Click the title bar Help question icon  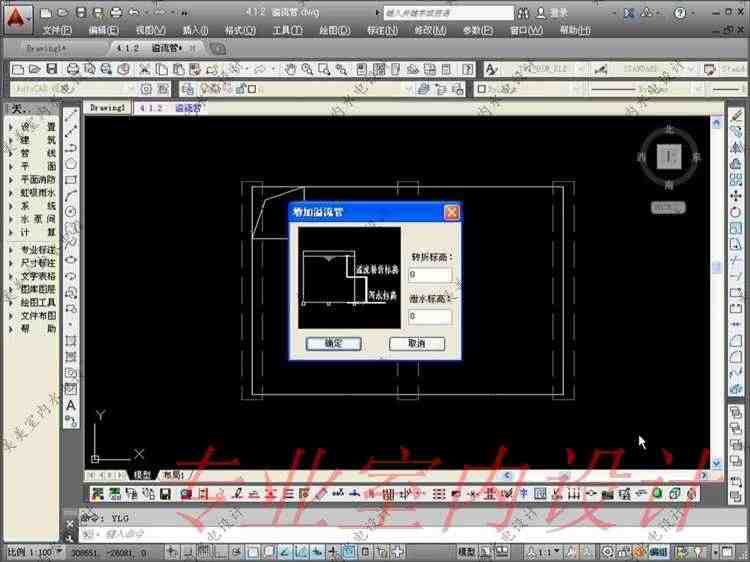(680, 13)
